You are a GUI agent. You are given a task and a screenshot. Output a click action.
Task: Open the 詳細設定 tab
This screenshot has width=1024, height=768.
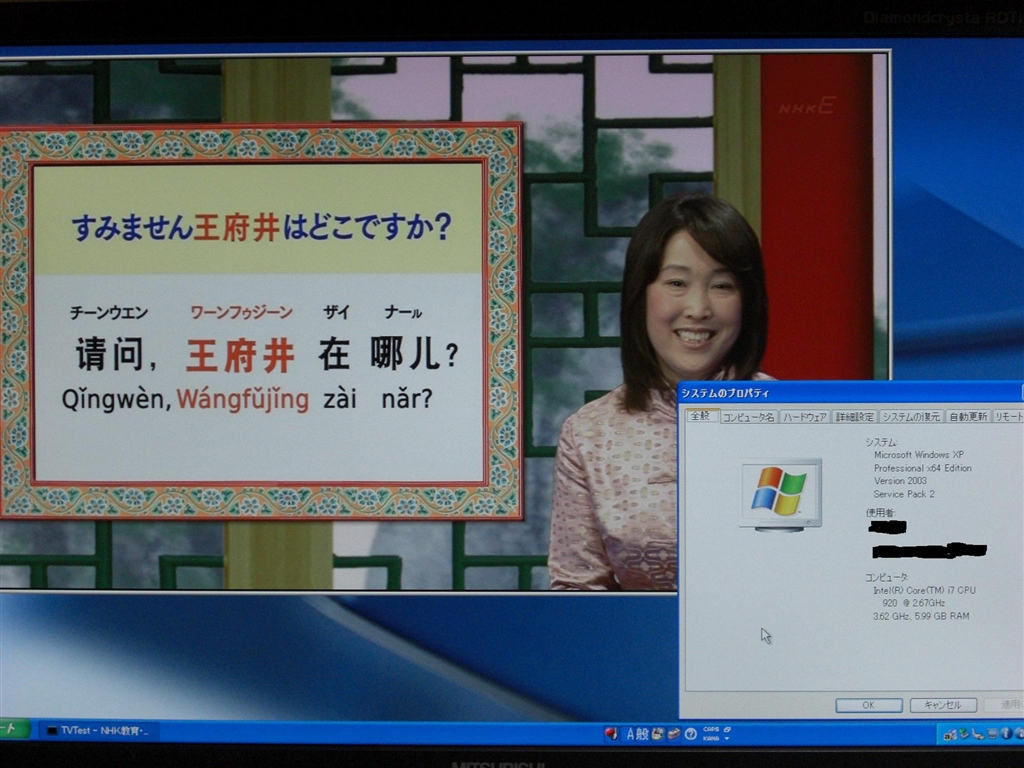point(855,416)
